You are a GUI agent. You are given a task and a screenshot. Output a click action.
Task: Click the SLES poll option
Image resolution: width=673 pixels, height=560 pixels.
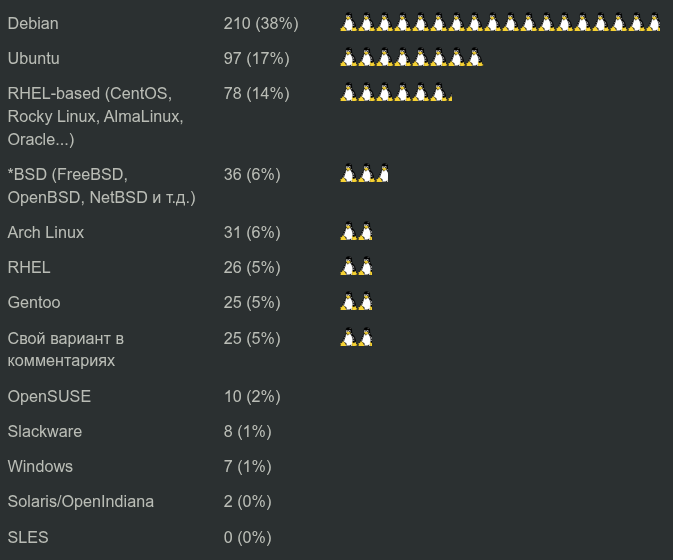pos(28,537)
